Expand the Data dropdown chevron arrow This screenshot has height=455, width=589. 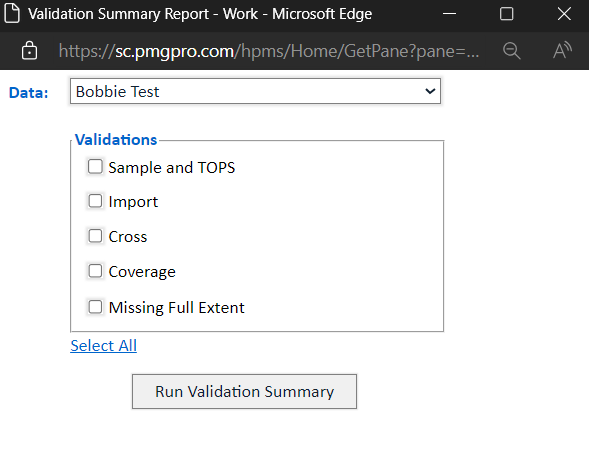[430, 91]
